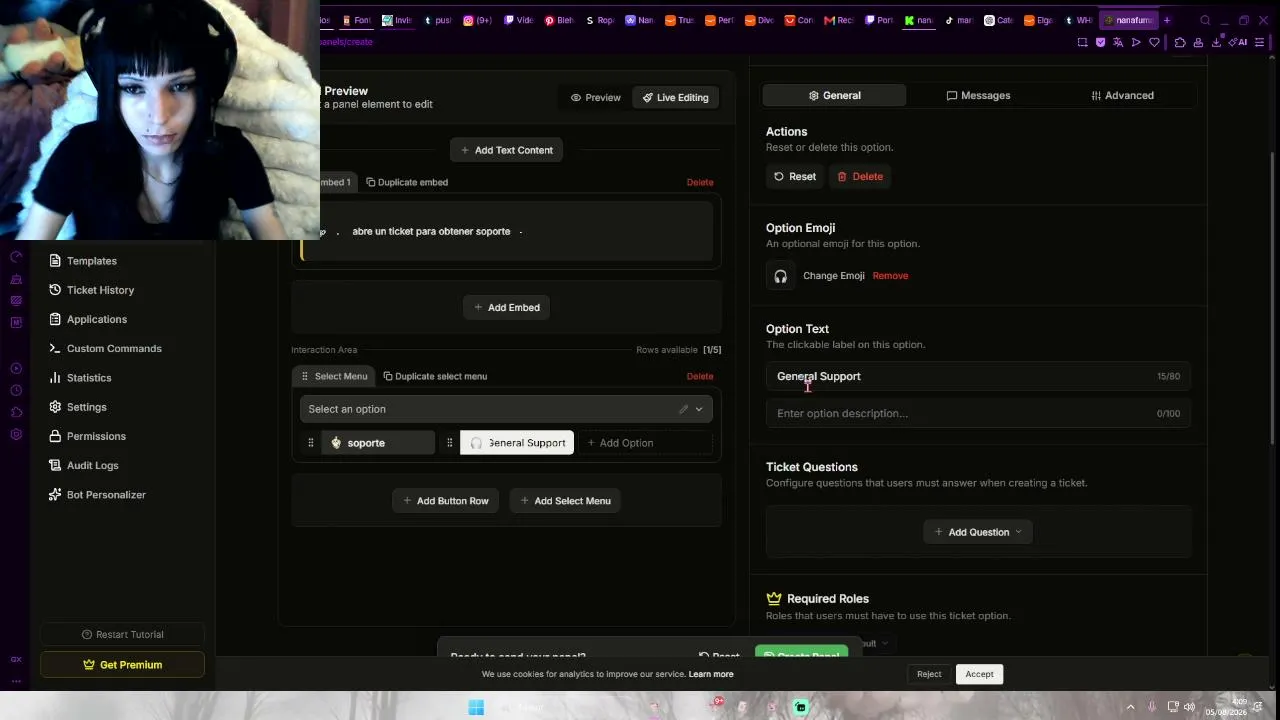
Task: Click the pencil edit icon in select menu
Action: click(683, 409)
